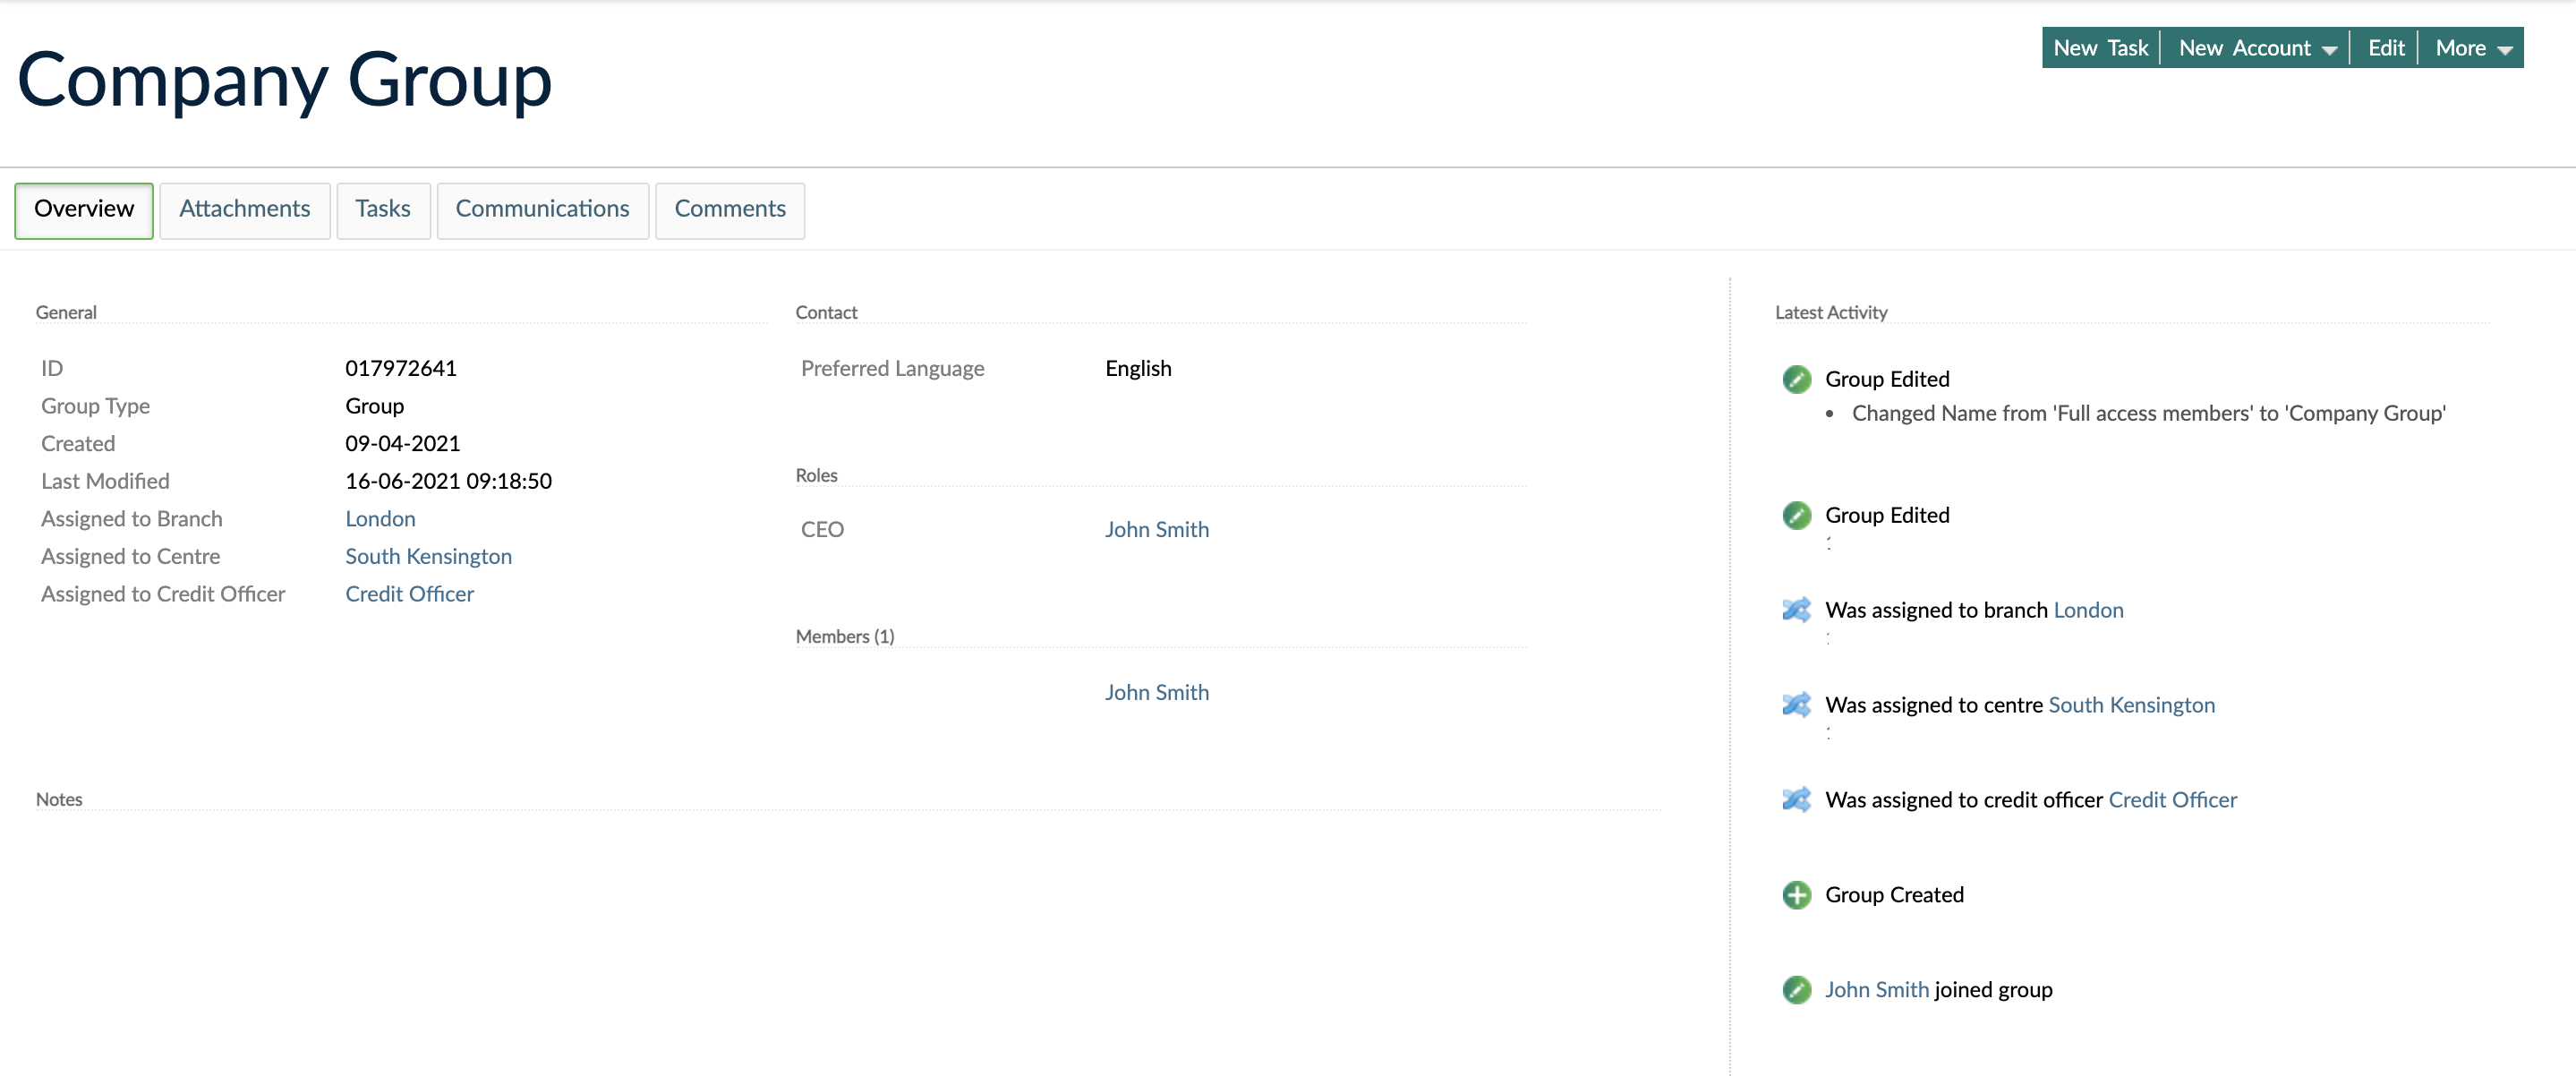Switch to the Attachments tab
This screenshot has width=2576, height=1076.
coord(244,210)
